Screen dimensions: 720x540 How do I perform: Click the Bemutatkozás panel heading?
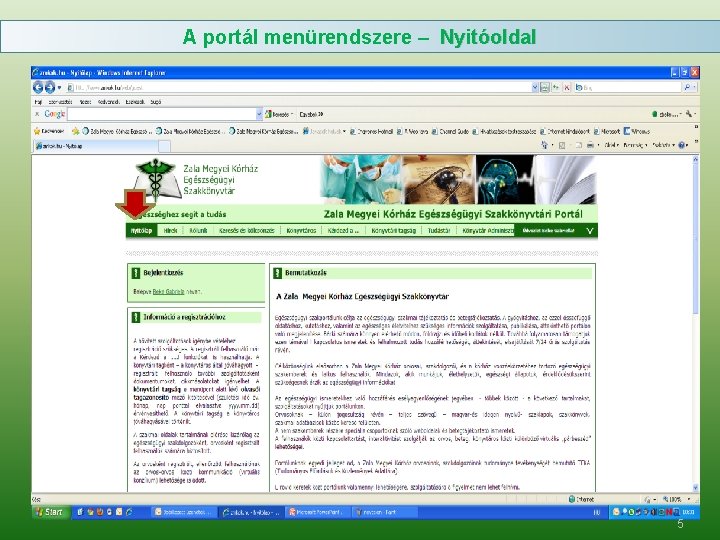(x=305, y=273)
